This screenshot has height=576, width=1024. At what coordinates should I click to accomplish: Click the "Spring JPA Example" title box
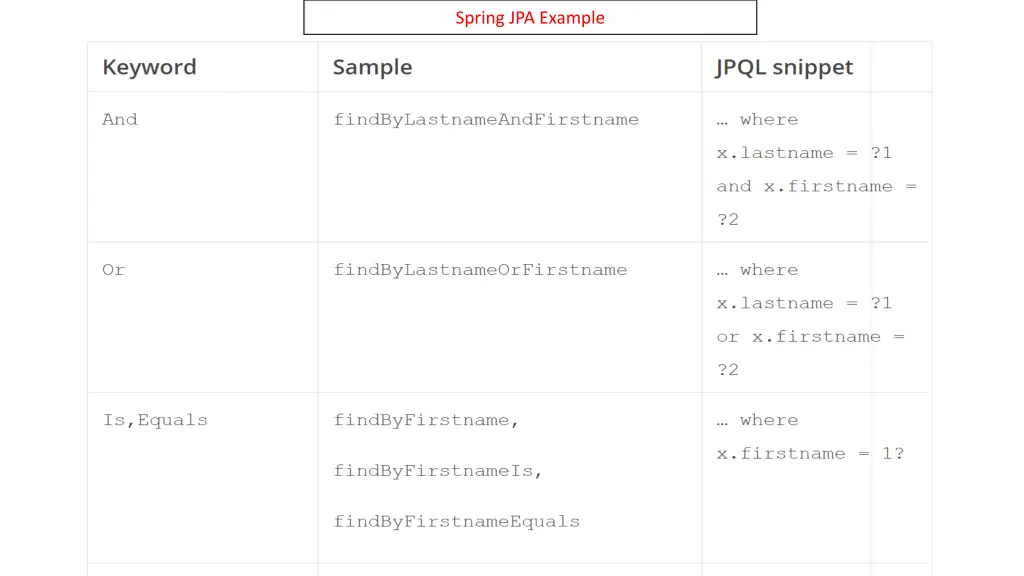tap(530, 18)
